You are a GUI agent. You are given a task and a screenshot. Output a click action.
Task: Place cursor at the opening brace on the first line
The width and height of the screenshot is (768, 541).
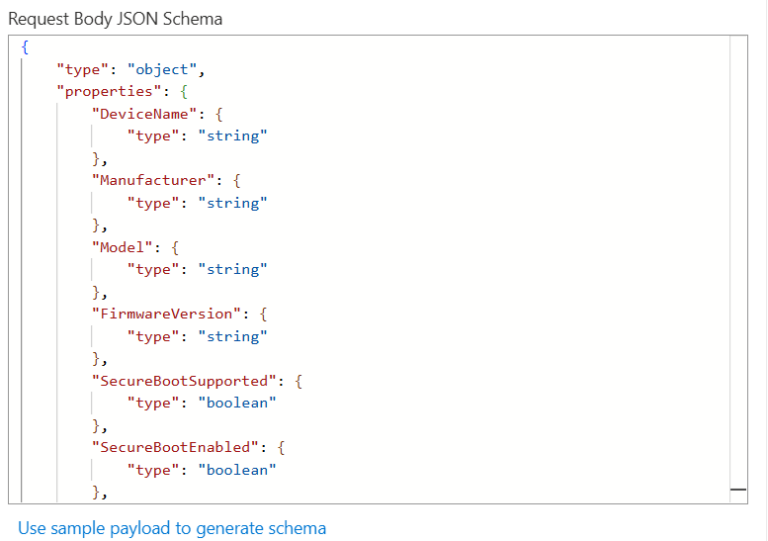[25, 47]
